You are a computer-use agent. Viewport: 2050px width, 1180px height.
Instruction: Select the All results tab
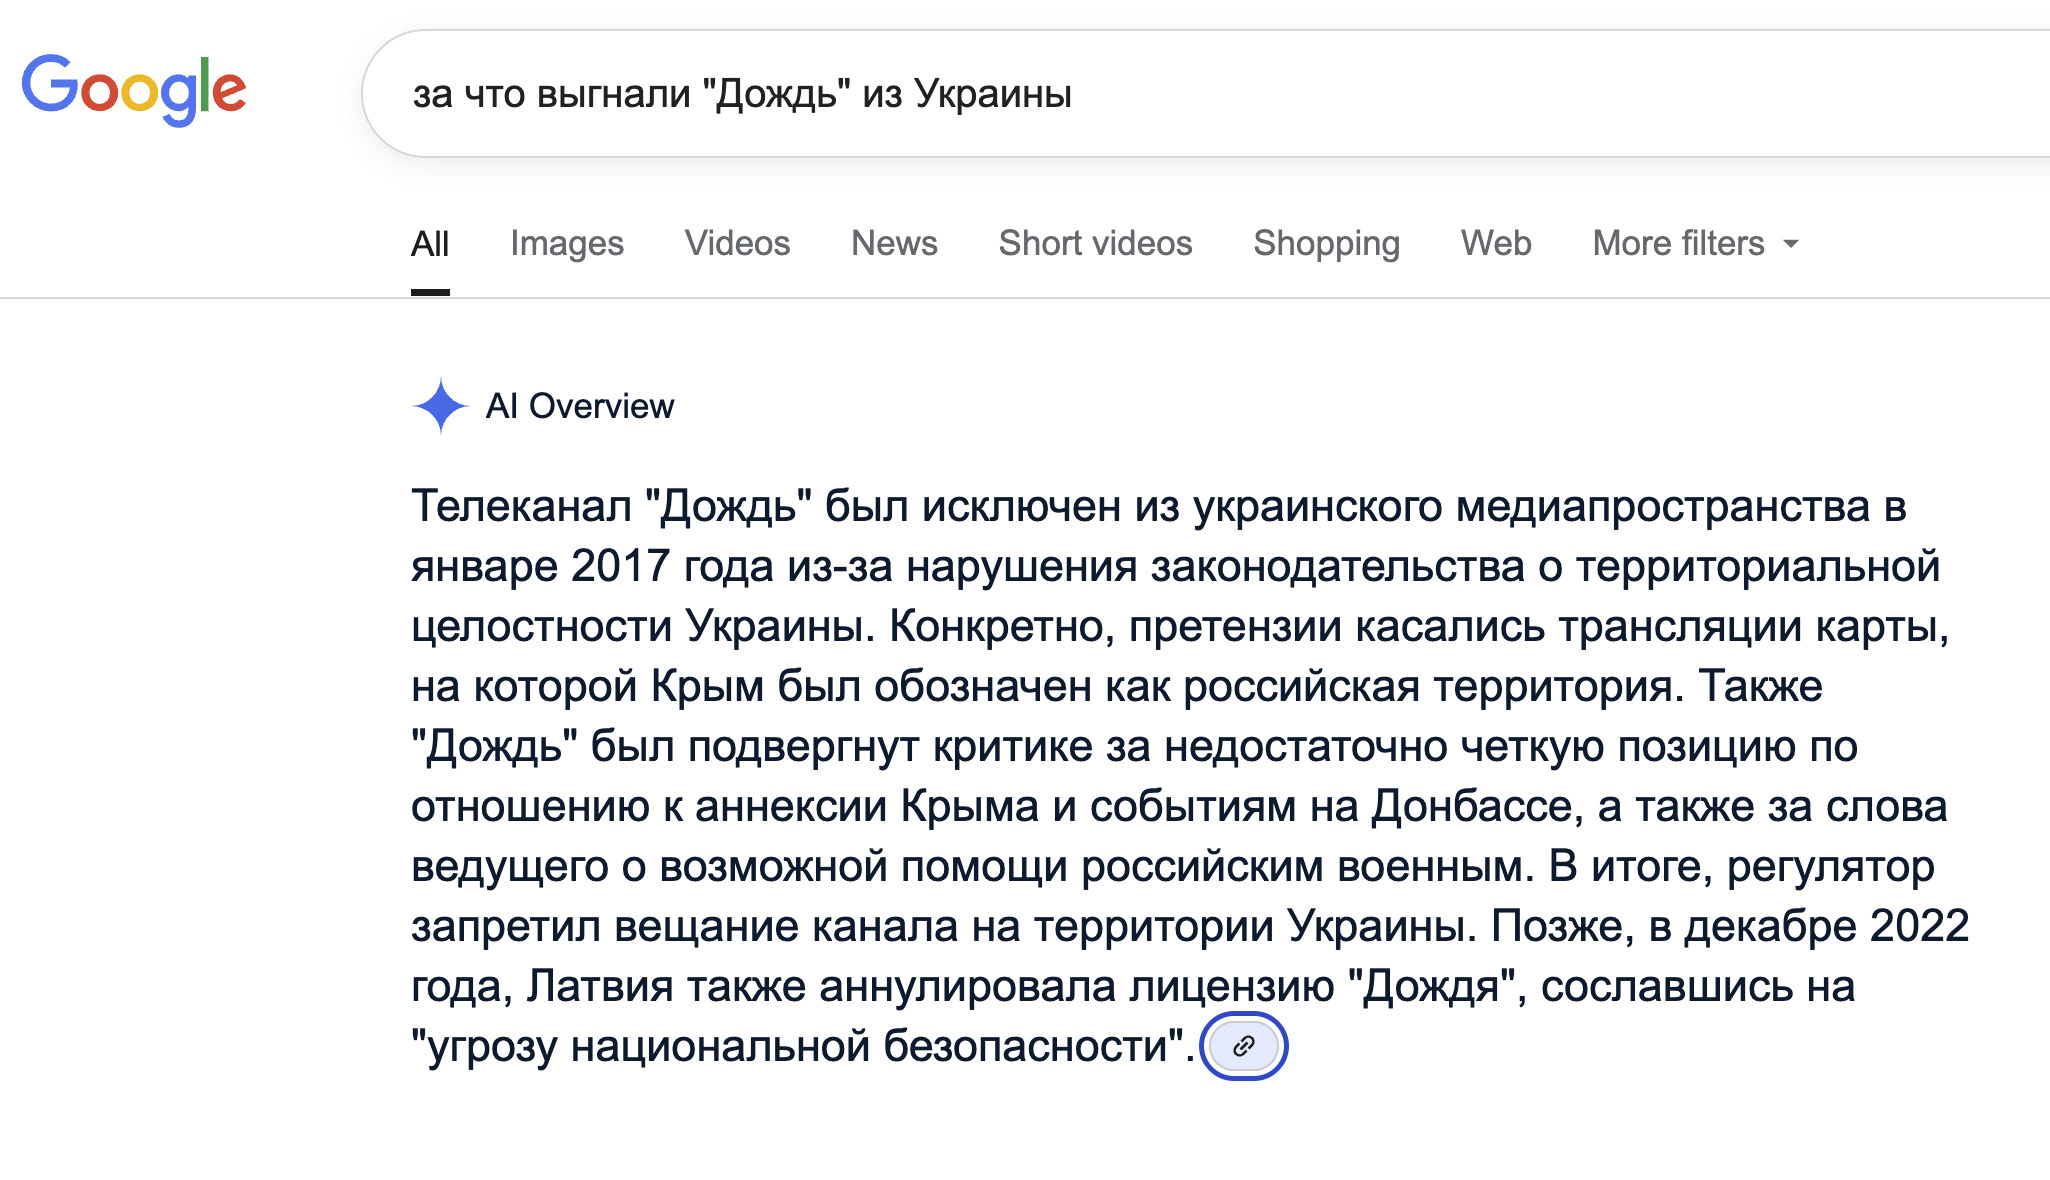click(430, 243)
